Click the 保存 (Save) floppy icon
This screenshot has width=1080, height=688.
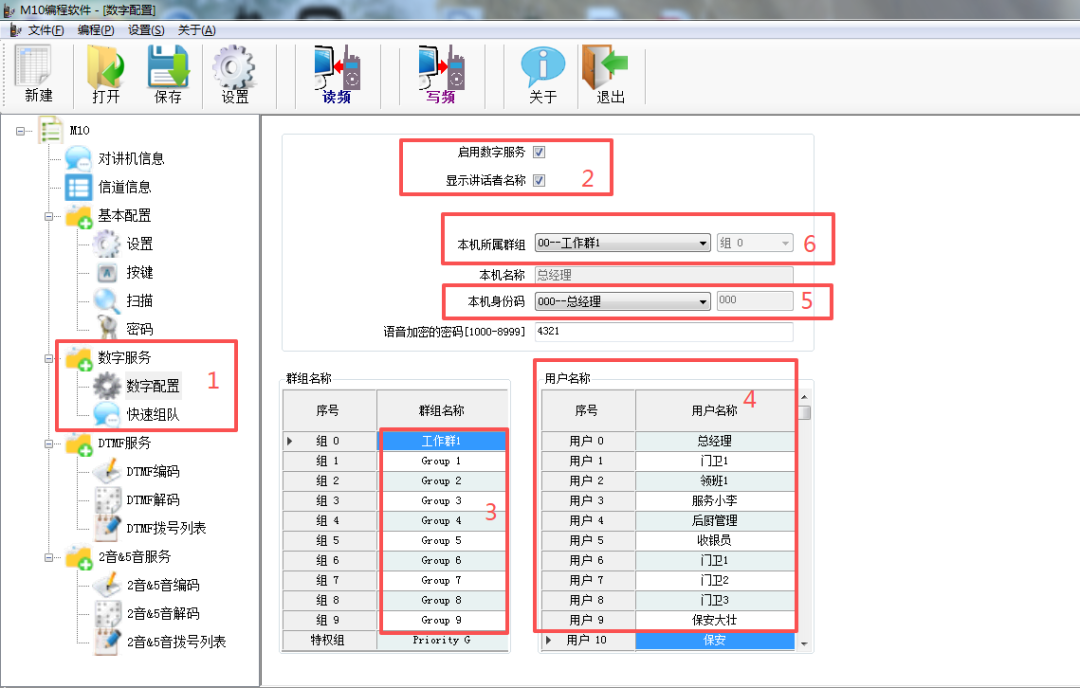[168, 67]
